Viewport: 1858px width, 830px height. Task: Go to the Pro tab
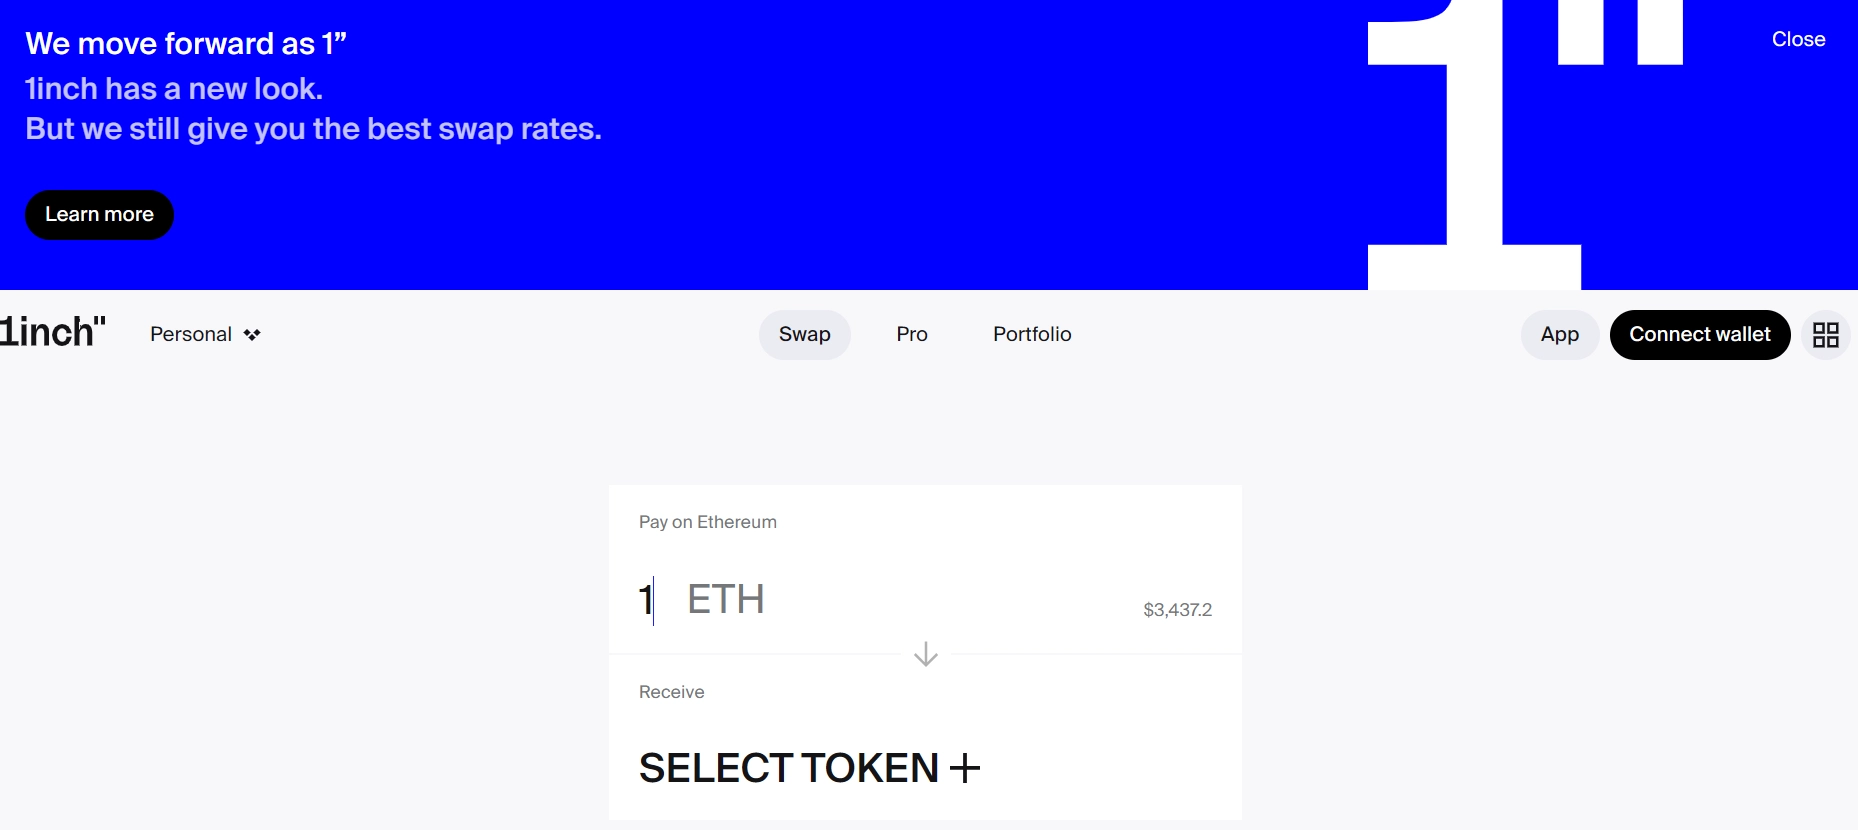click(x=911, y=335)
